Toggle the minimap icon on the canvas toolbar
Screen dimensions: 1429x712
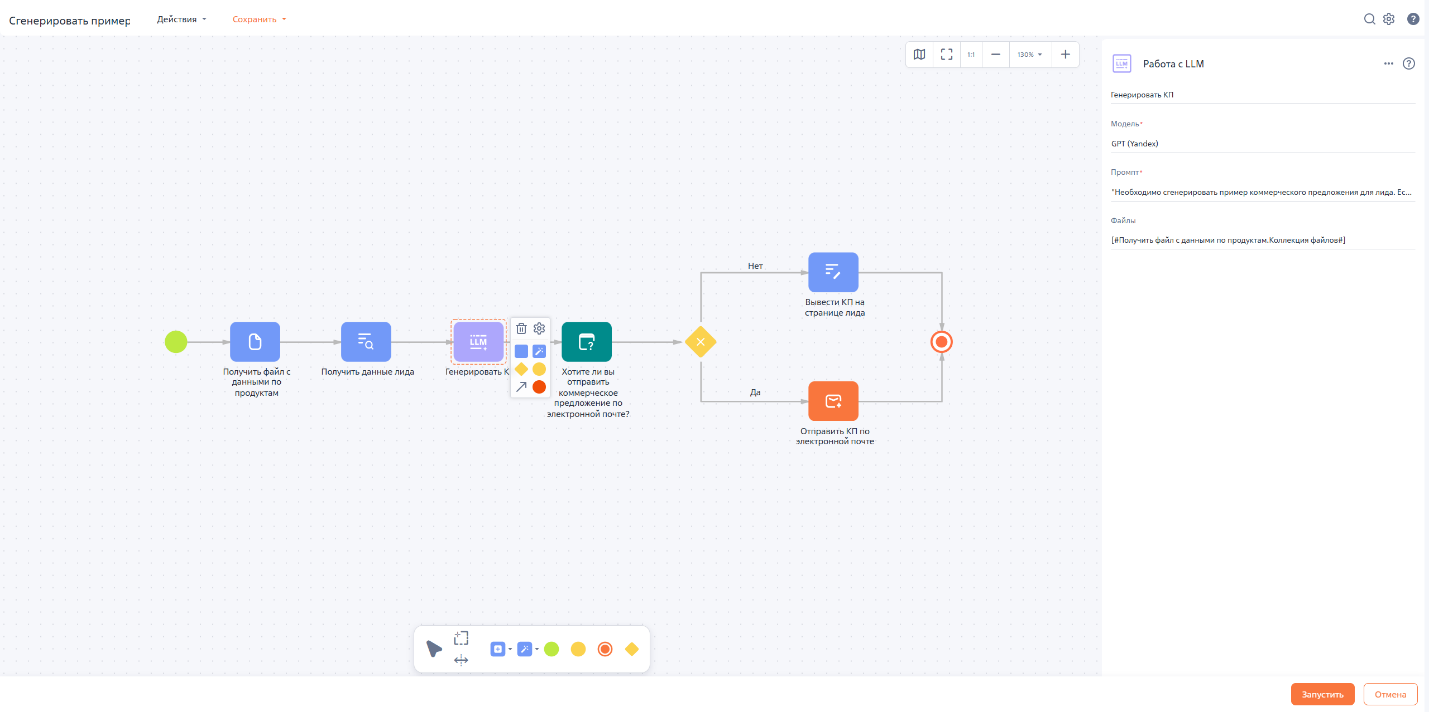tap(919, 54)
